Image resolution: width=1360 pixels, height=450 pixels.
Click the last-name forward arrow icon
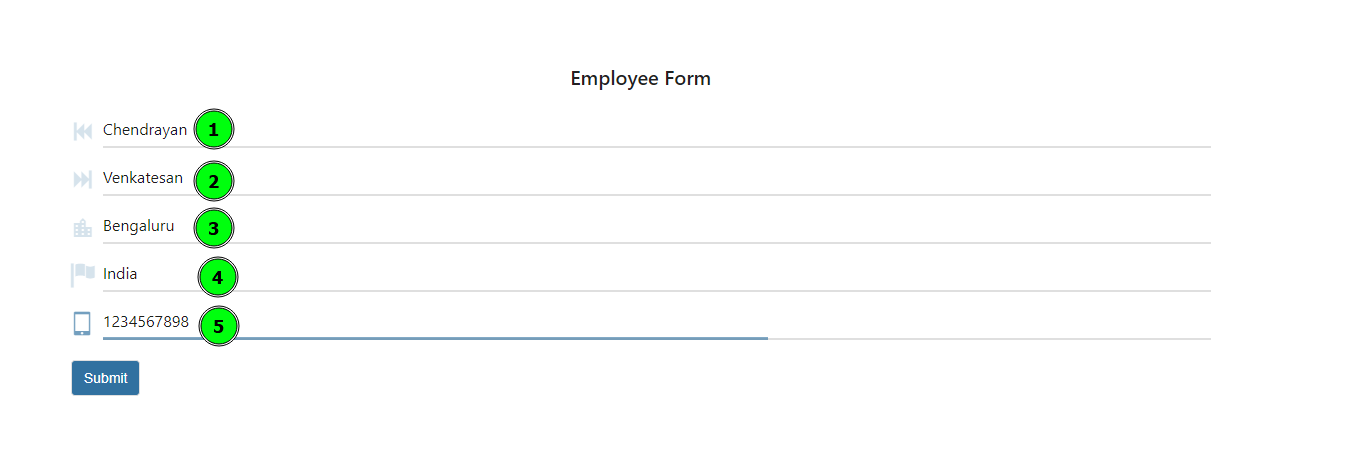[x=83, y=179]
